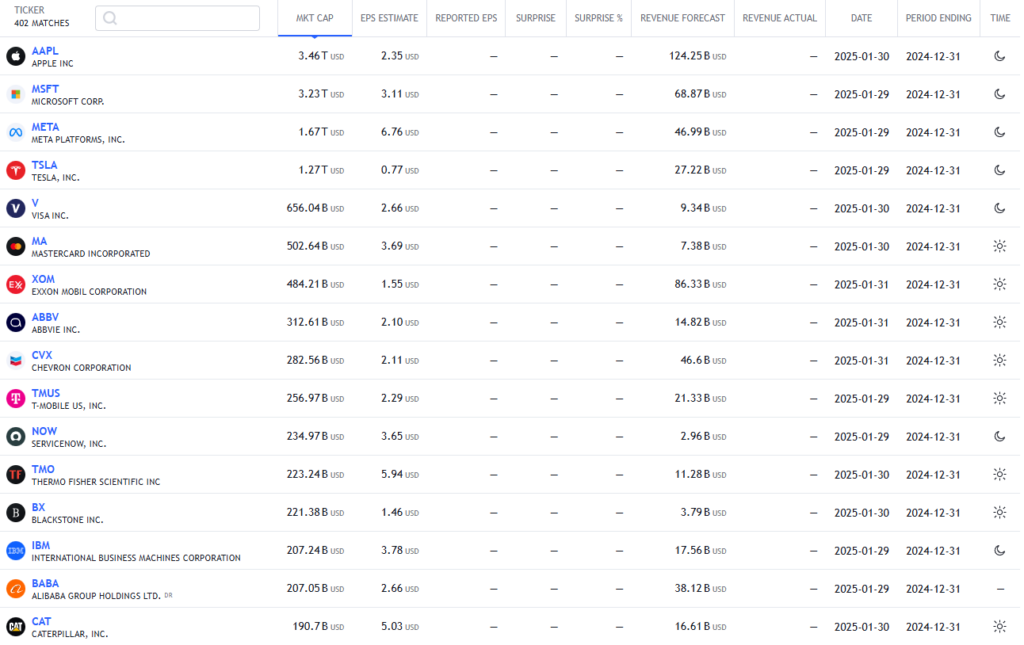The height and width of the screenshot is (645, 1024).
Task: Click the Thermo Fisher logo icon
Action: tap(16, 475)
